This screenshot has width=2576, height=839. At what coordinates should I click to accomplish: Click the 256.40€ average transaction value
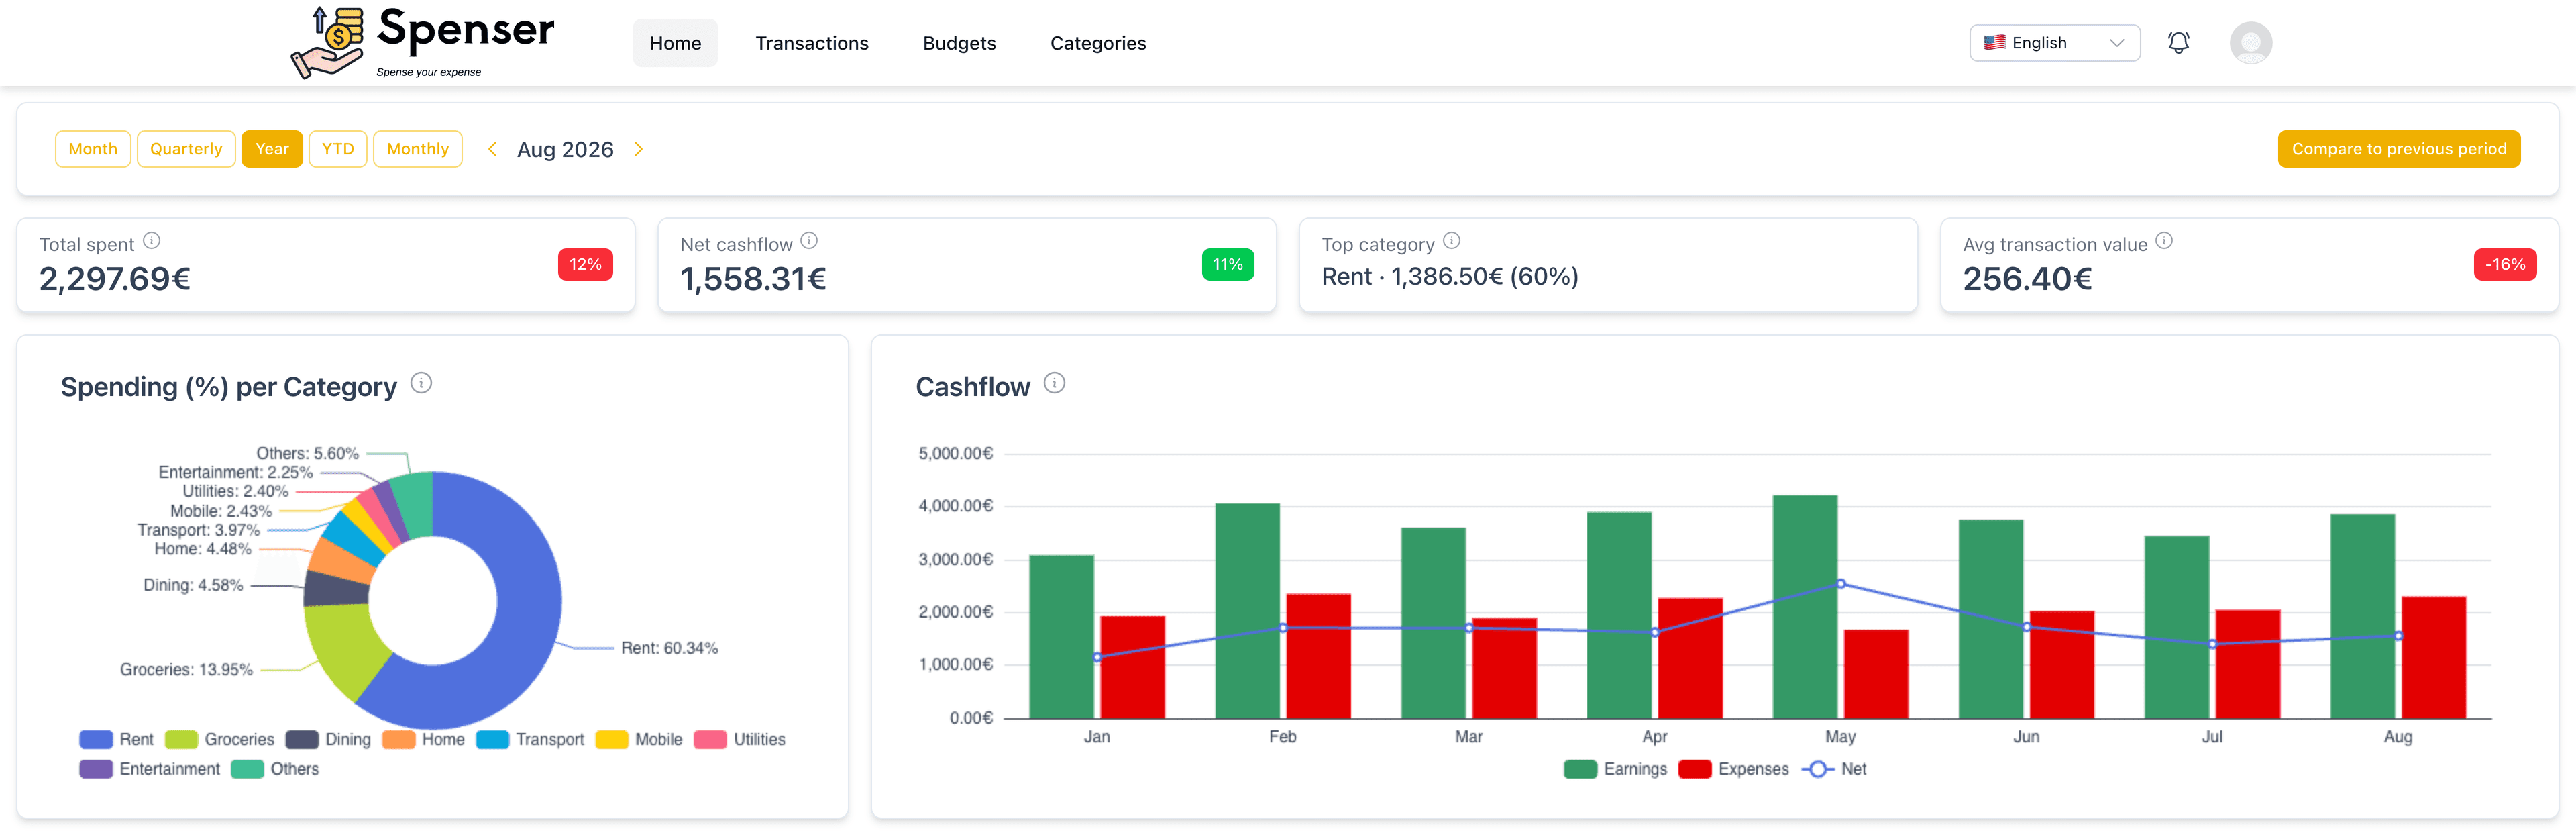click(x=2027, y=279)
